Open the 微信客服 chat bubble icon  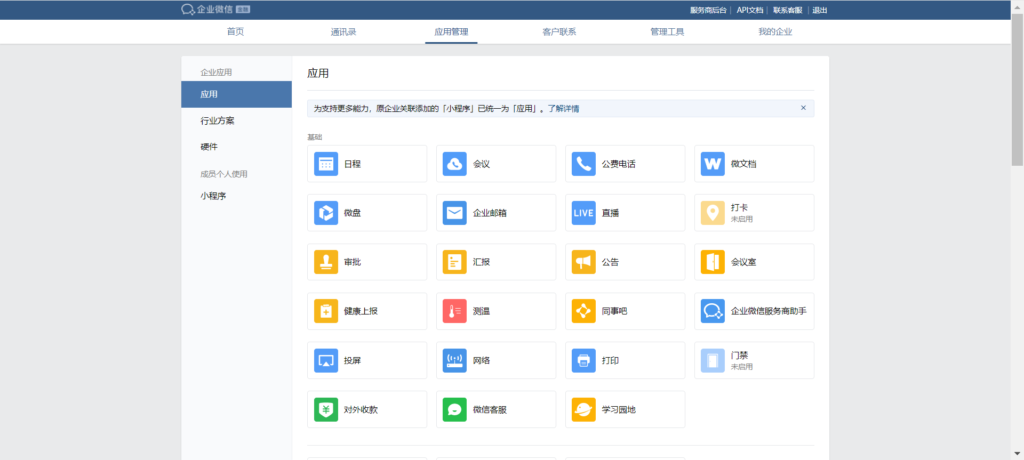(455, 410)
